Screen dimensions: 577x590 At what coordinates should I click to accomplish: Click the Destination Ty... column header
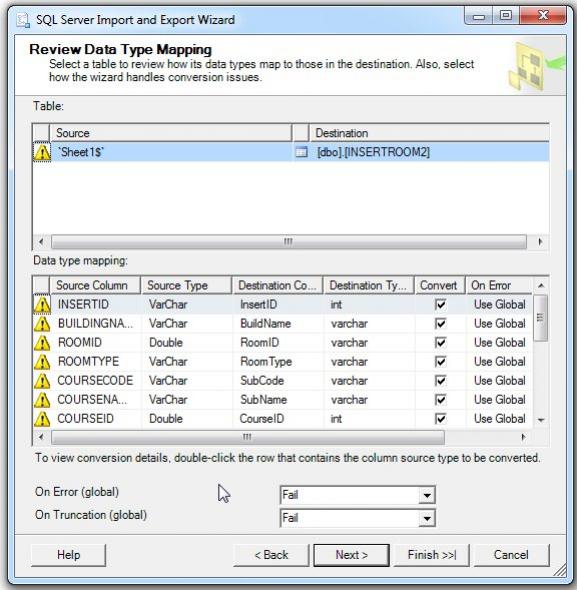(369, 285)
